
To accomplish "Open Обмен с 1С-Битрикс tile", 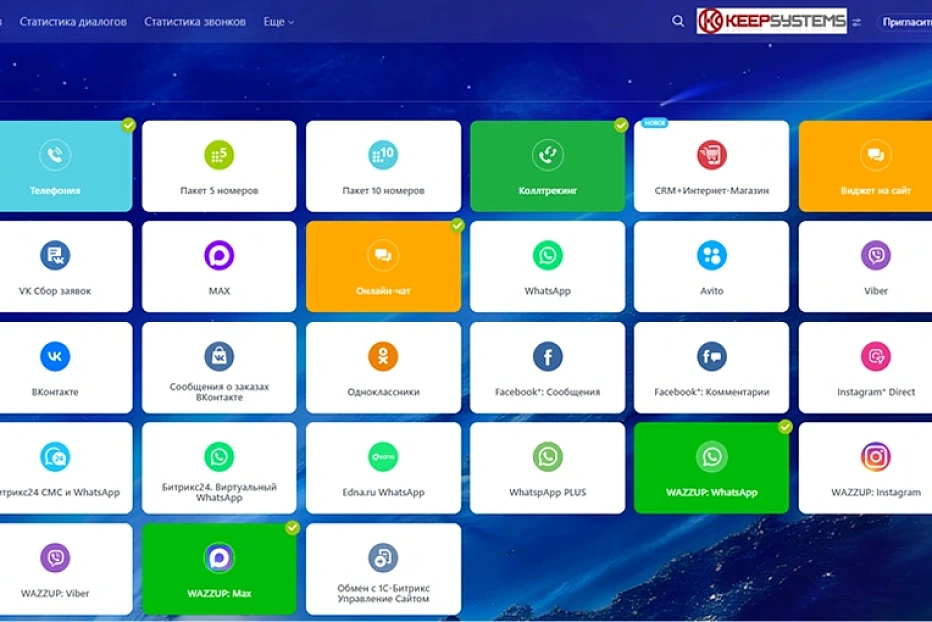I will (x=383, y=569).
